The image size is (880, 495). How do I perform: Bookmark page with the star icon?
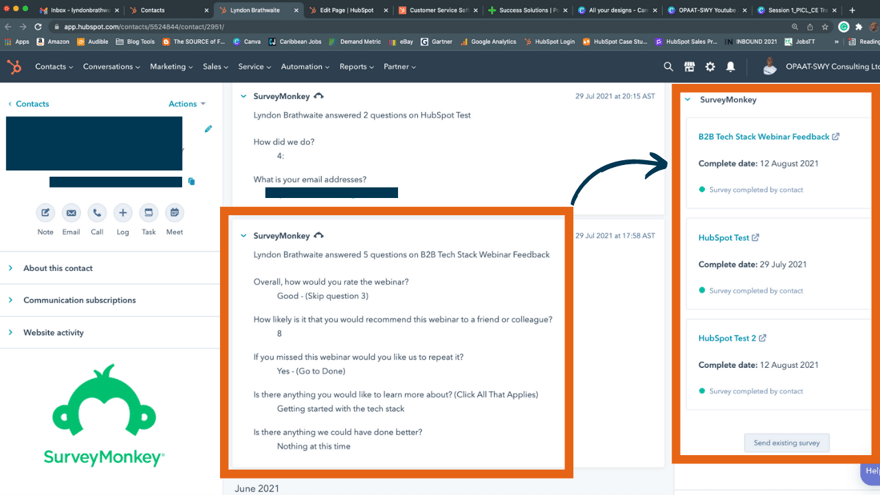pyautogui.click(x=825, y=26)
